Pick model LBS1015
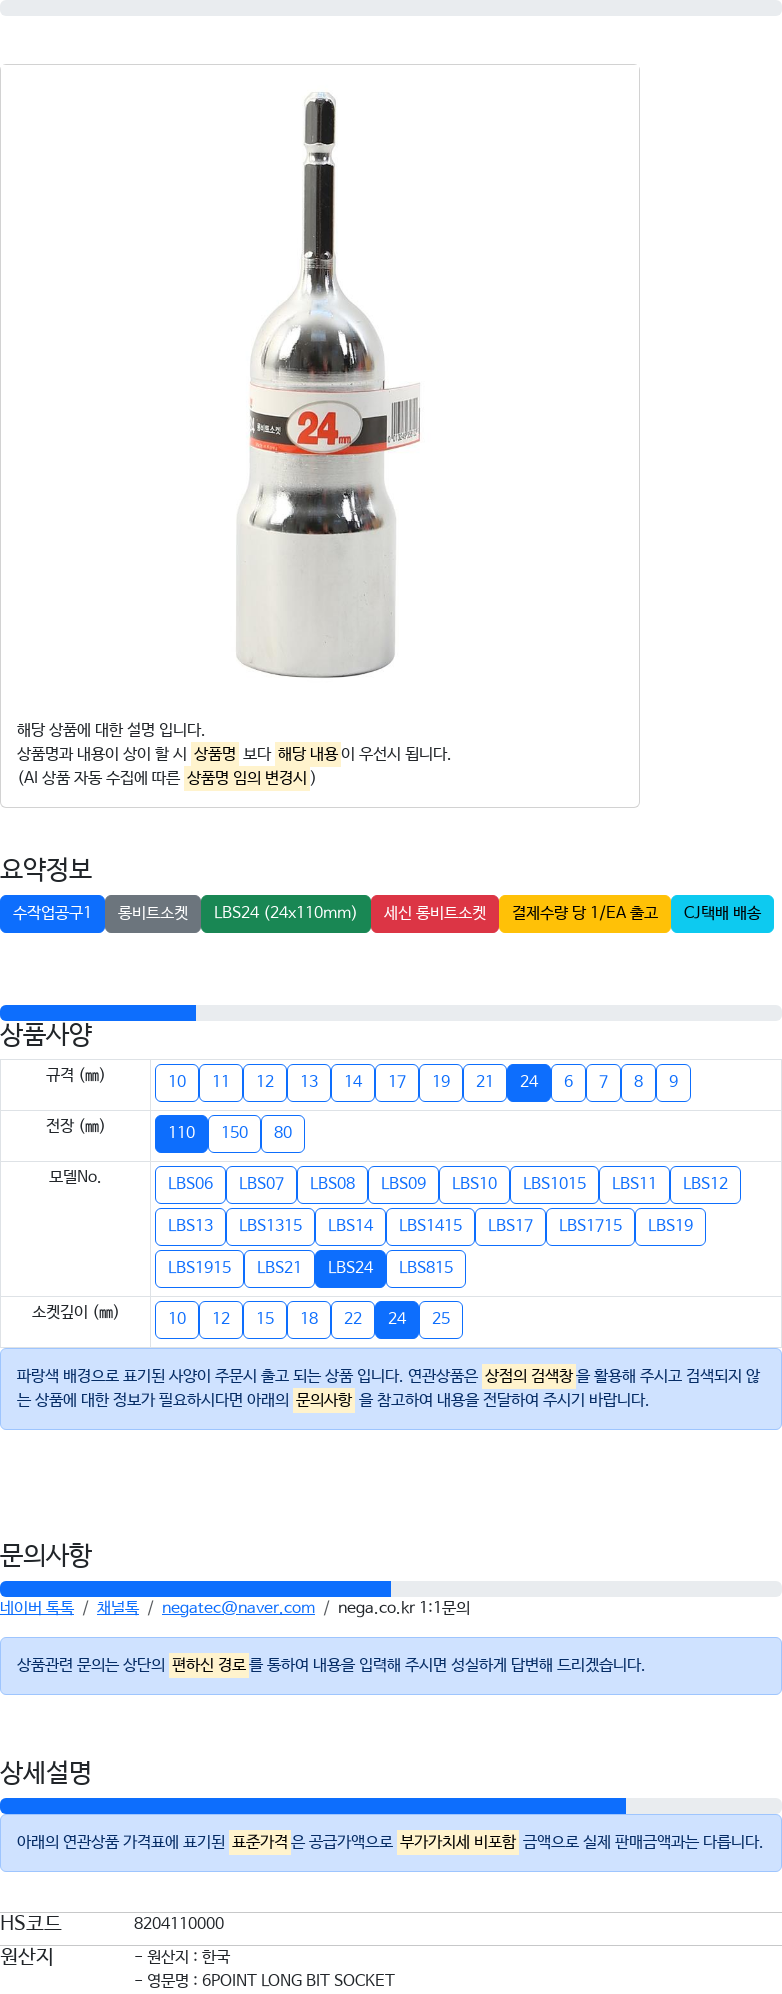 click(x=554, y=1184)
